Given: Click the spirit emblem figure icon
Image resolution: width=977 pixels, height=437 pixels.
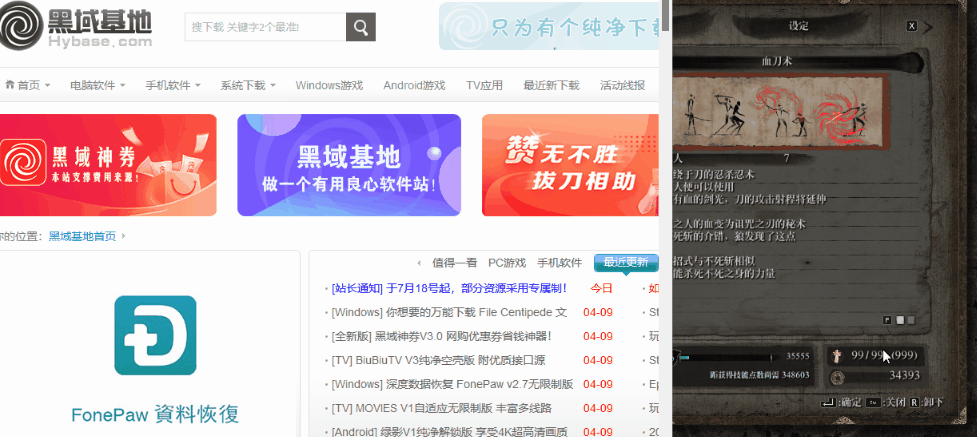Looking at the screenshot, I should (838, 356).
